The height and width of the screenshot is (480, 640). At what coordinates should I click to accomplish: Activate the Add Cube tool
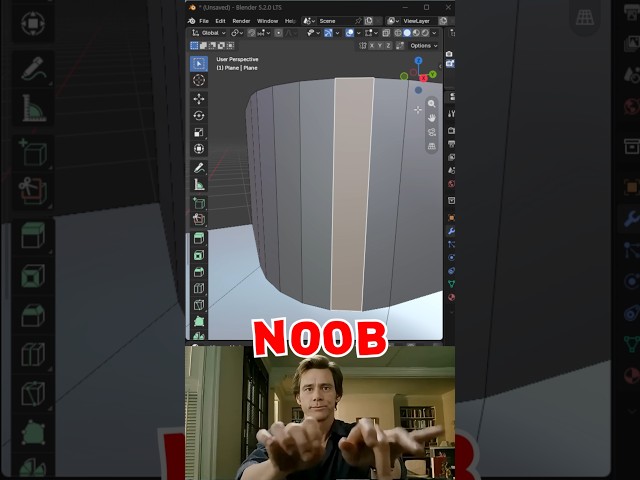click(199, 203)
